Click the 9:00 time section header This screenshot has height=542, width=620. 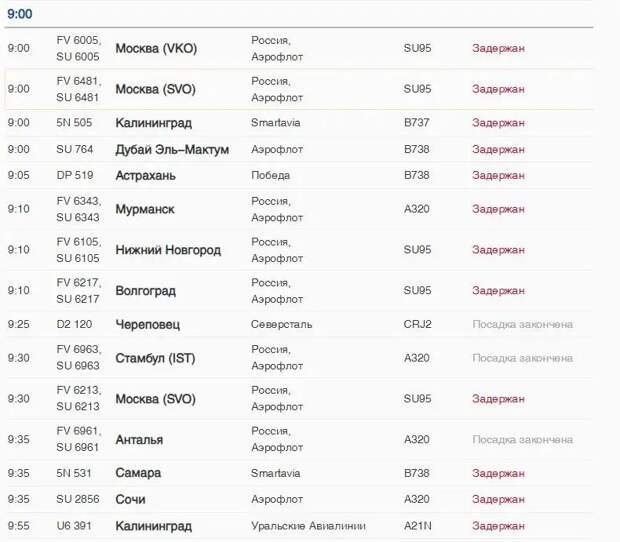(20, 14)
